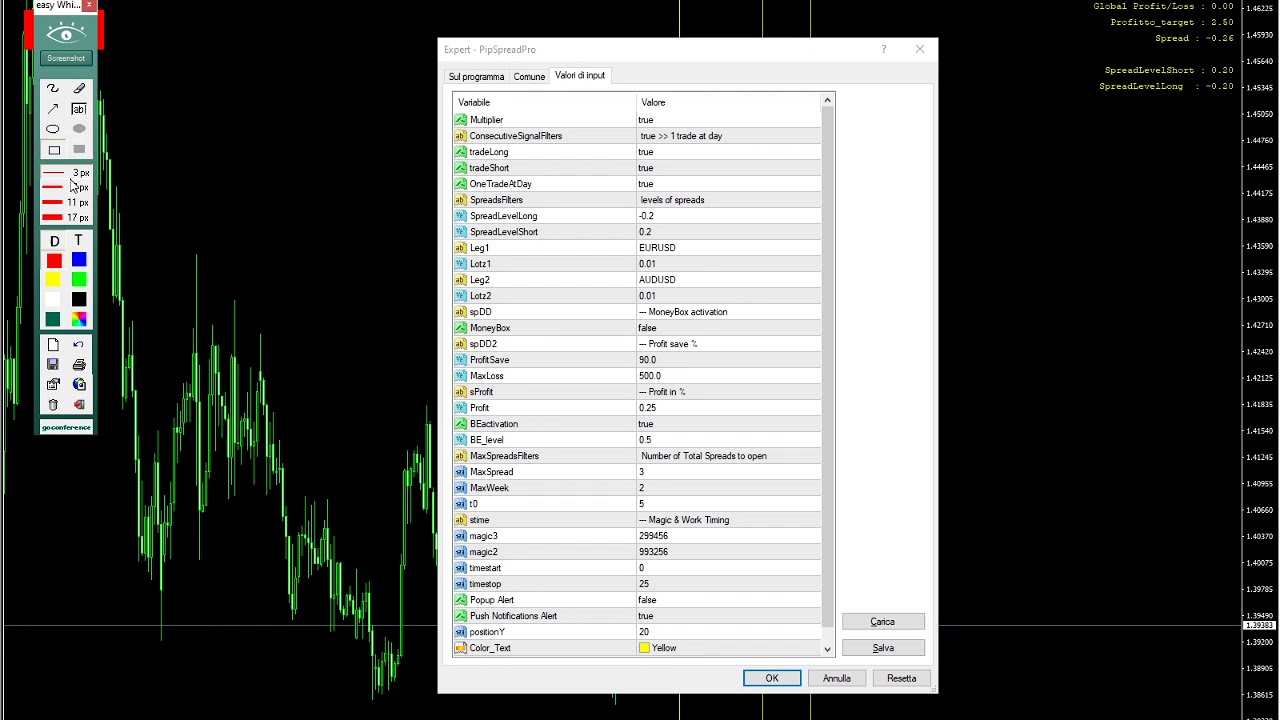
Task: Click the save floppy disk icon
Action: pos(53,365)
